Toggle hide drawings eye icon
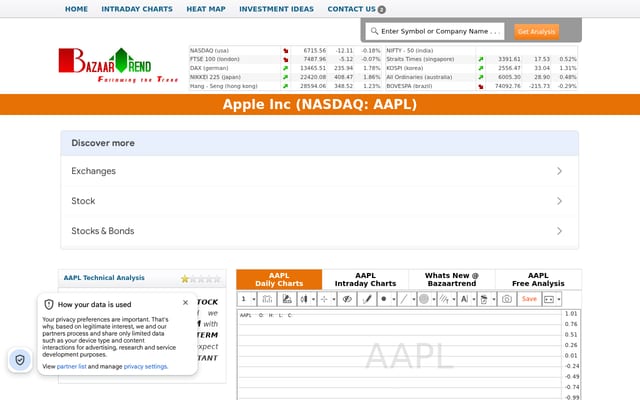This screenshot has height=400, width=640. click(347, 299)
